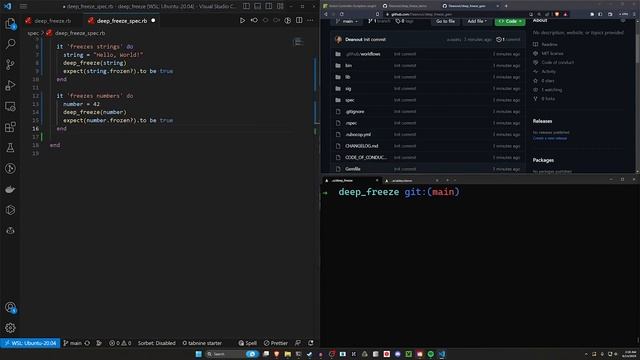
Task: Reload the browser page
Action: [342, 14]
